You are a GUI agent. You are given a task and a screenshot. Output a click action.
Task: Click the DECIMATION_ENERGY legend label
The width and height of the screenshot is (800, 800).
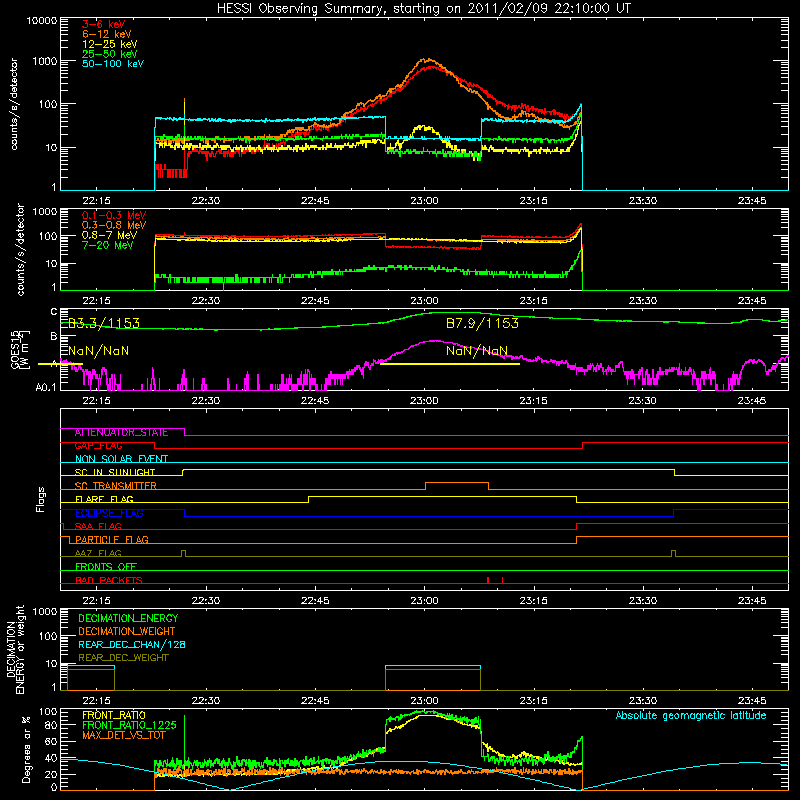[x=128, y=618]
